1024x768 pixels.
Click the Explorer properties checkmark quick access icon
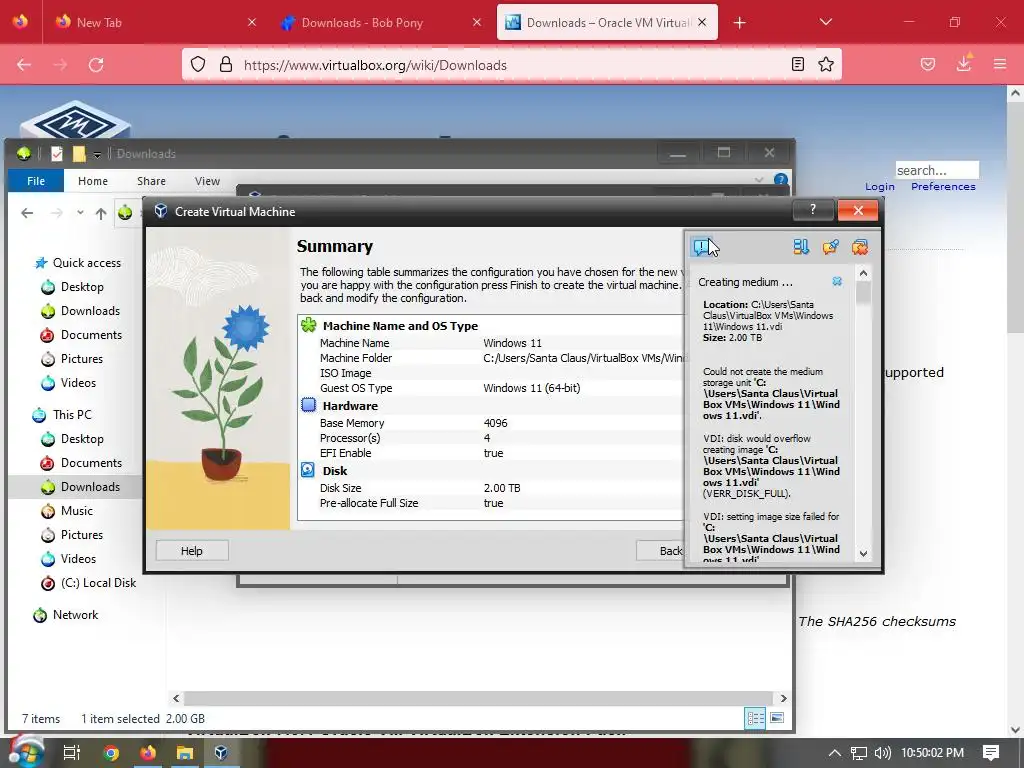click(57, 153)
